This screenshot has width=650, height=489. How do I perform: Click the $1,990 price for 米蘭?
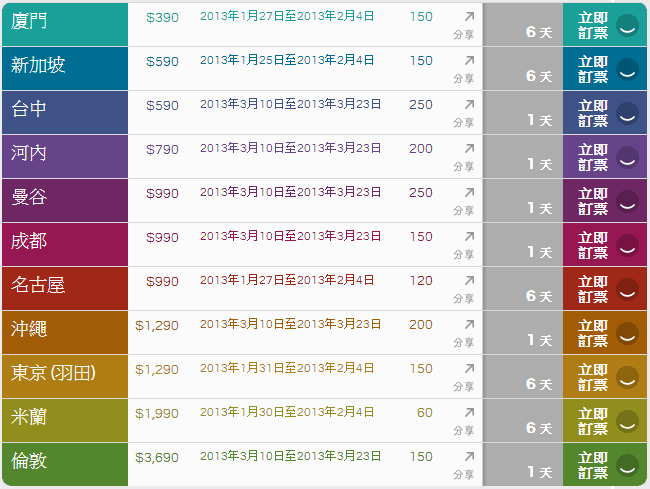point(157,413)
